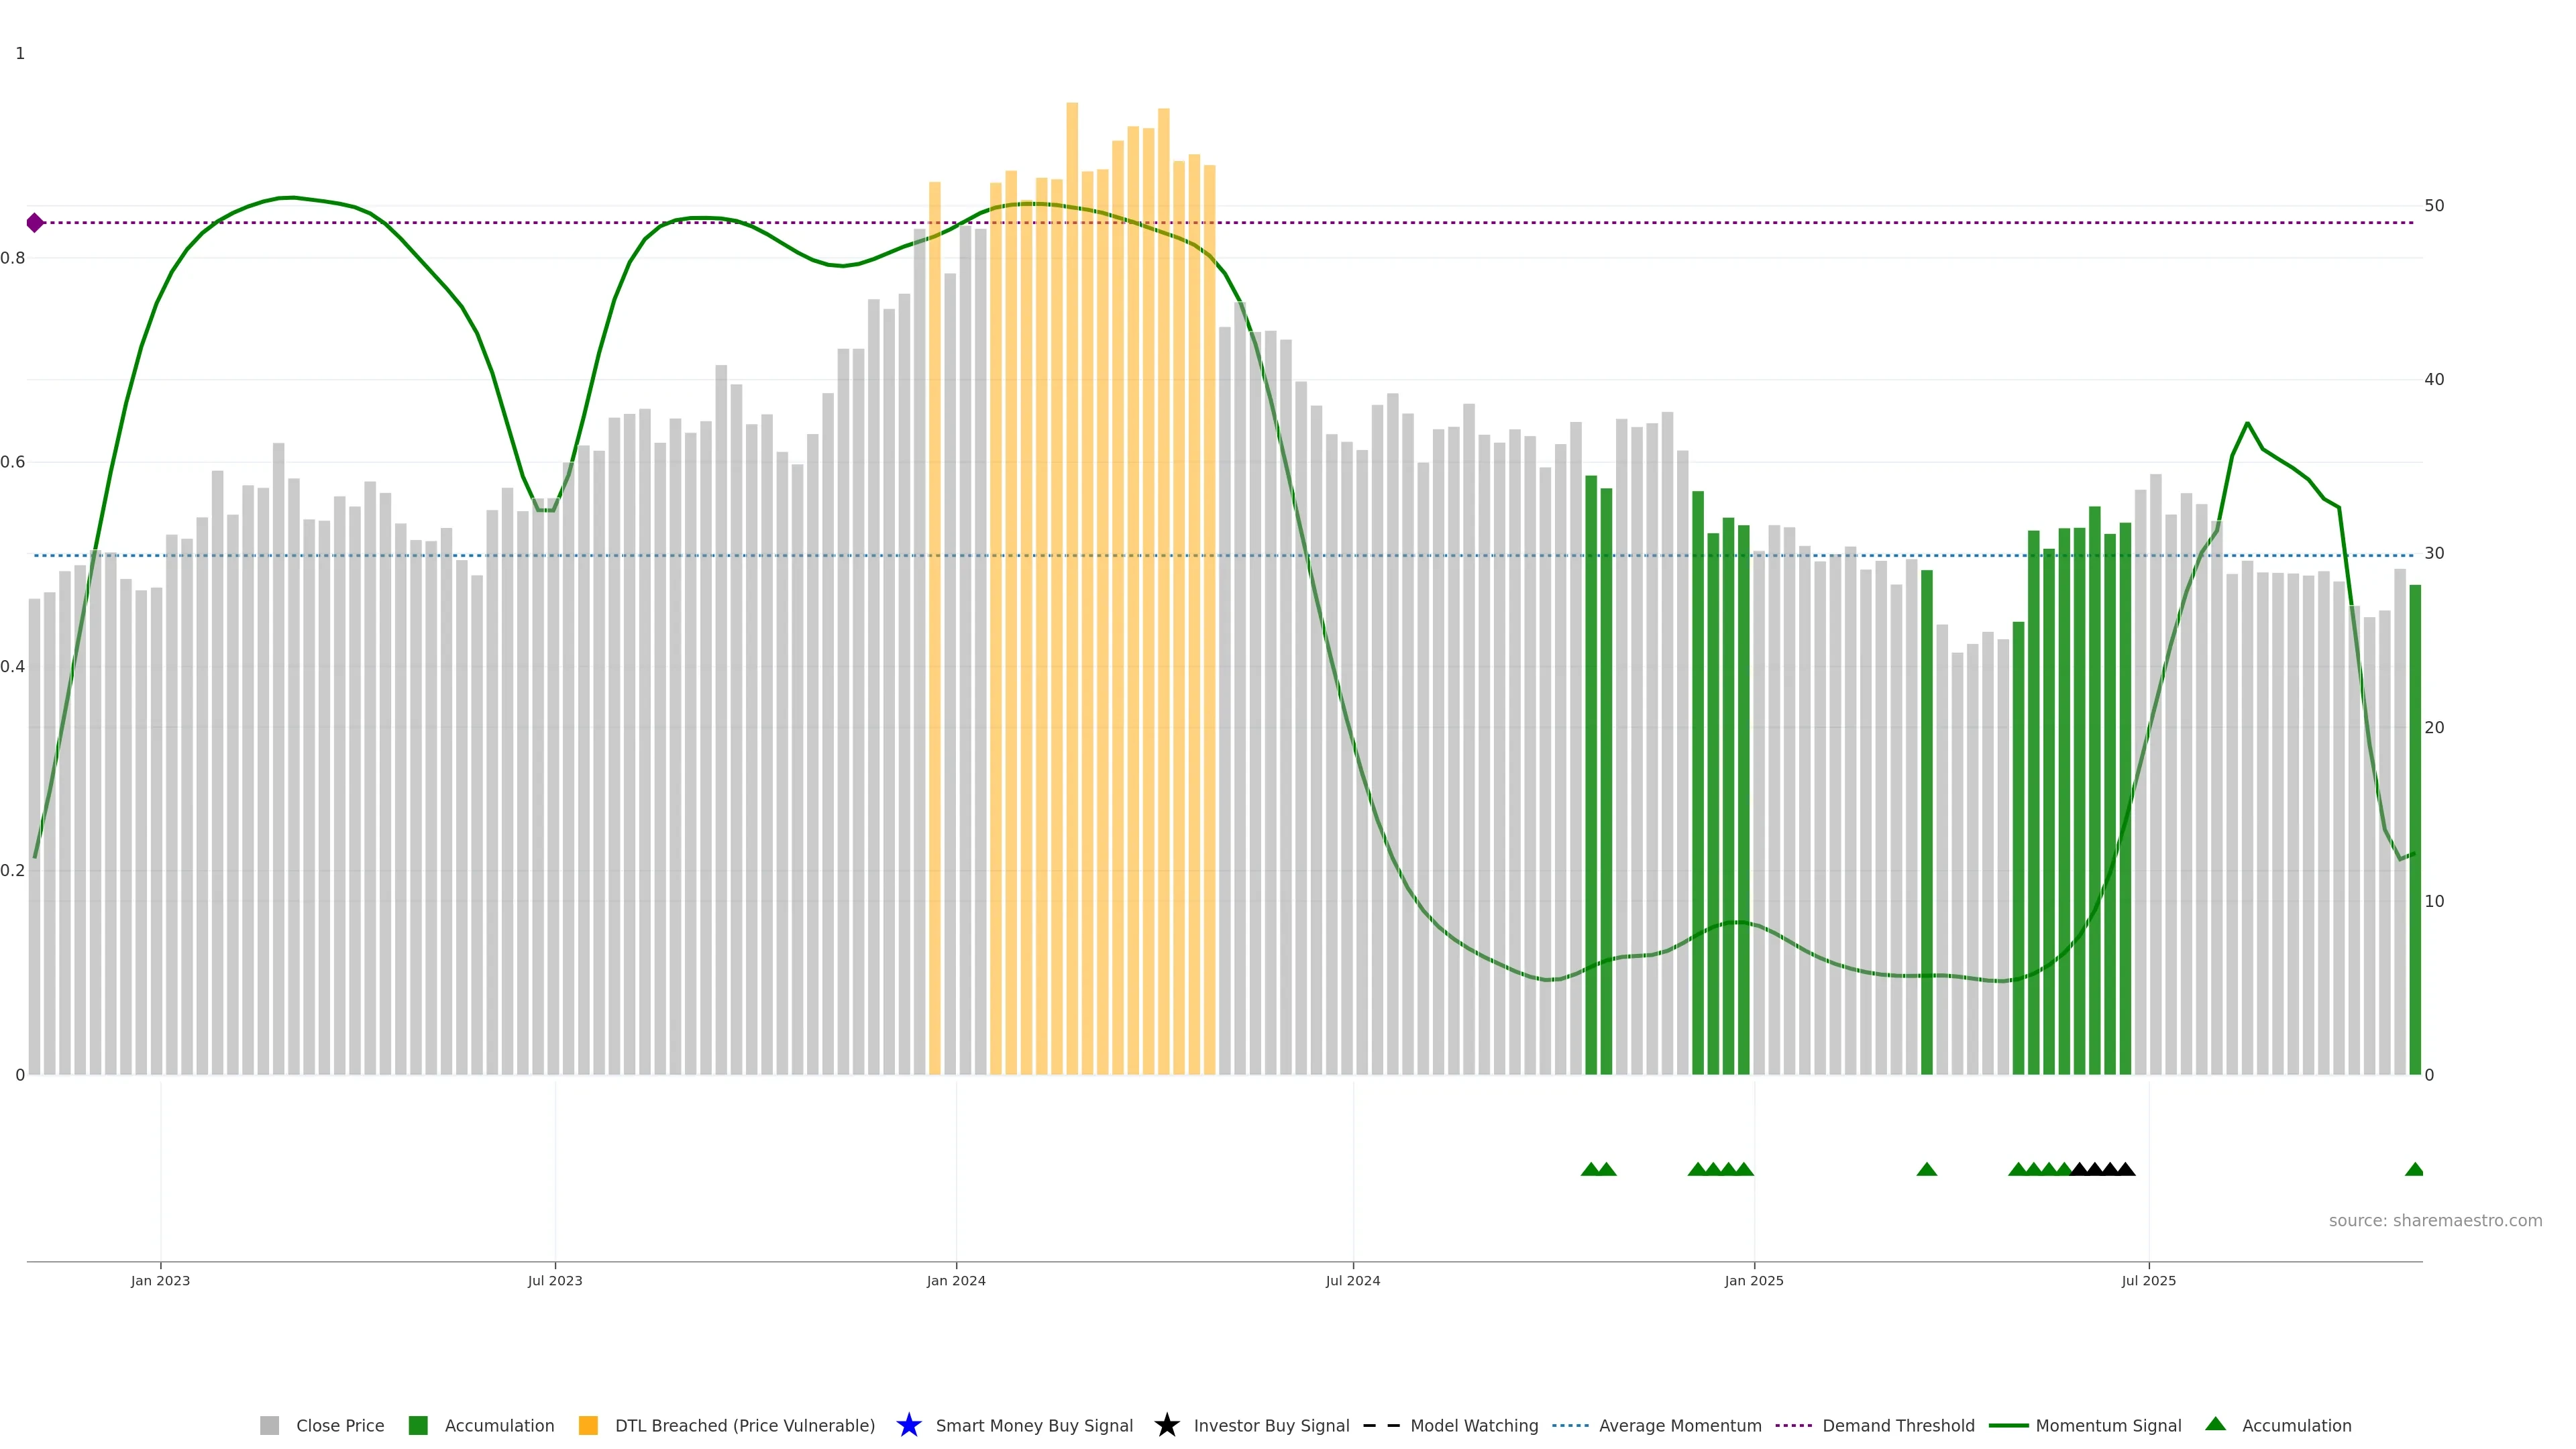Click the black star Investor Buy Signal icon
The image size is (2576, 1449).
coord(1166,1425)
